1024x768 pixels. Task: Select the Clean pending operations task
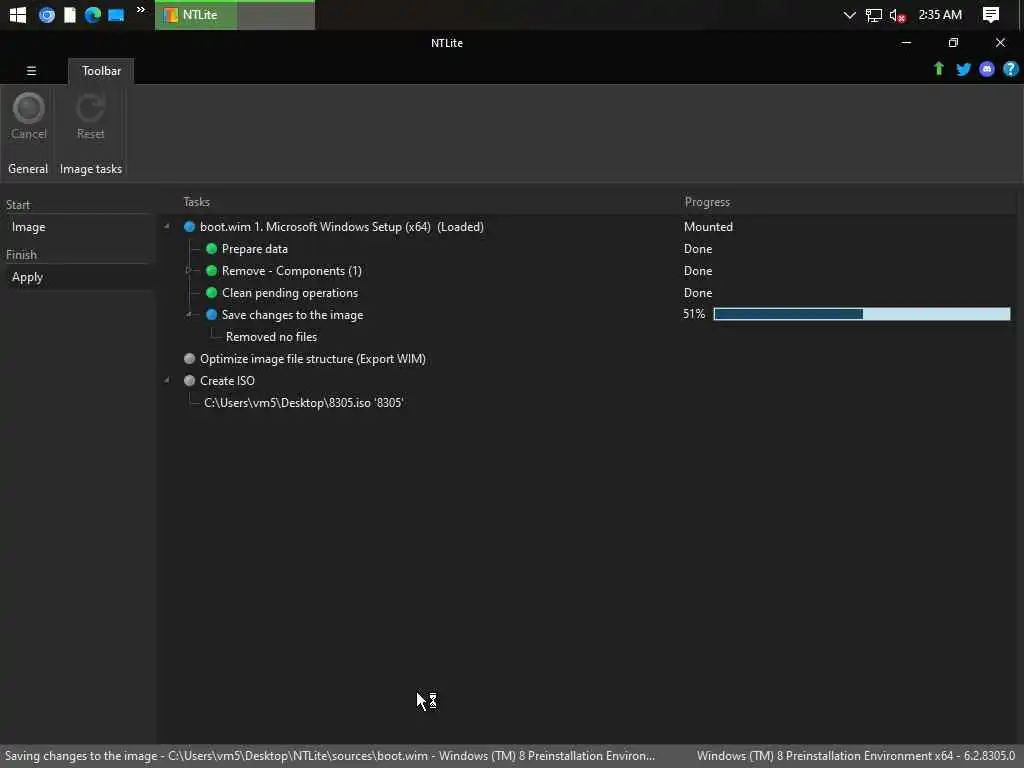pos(290,293)
